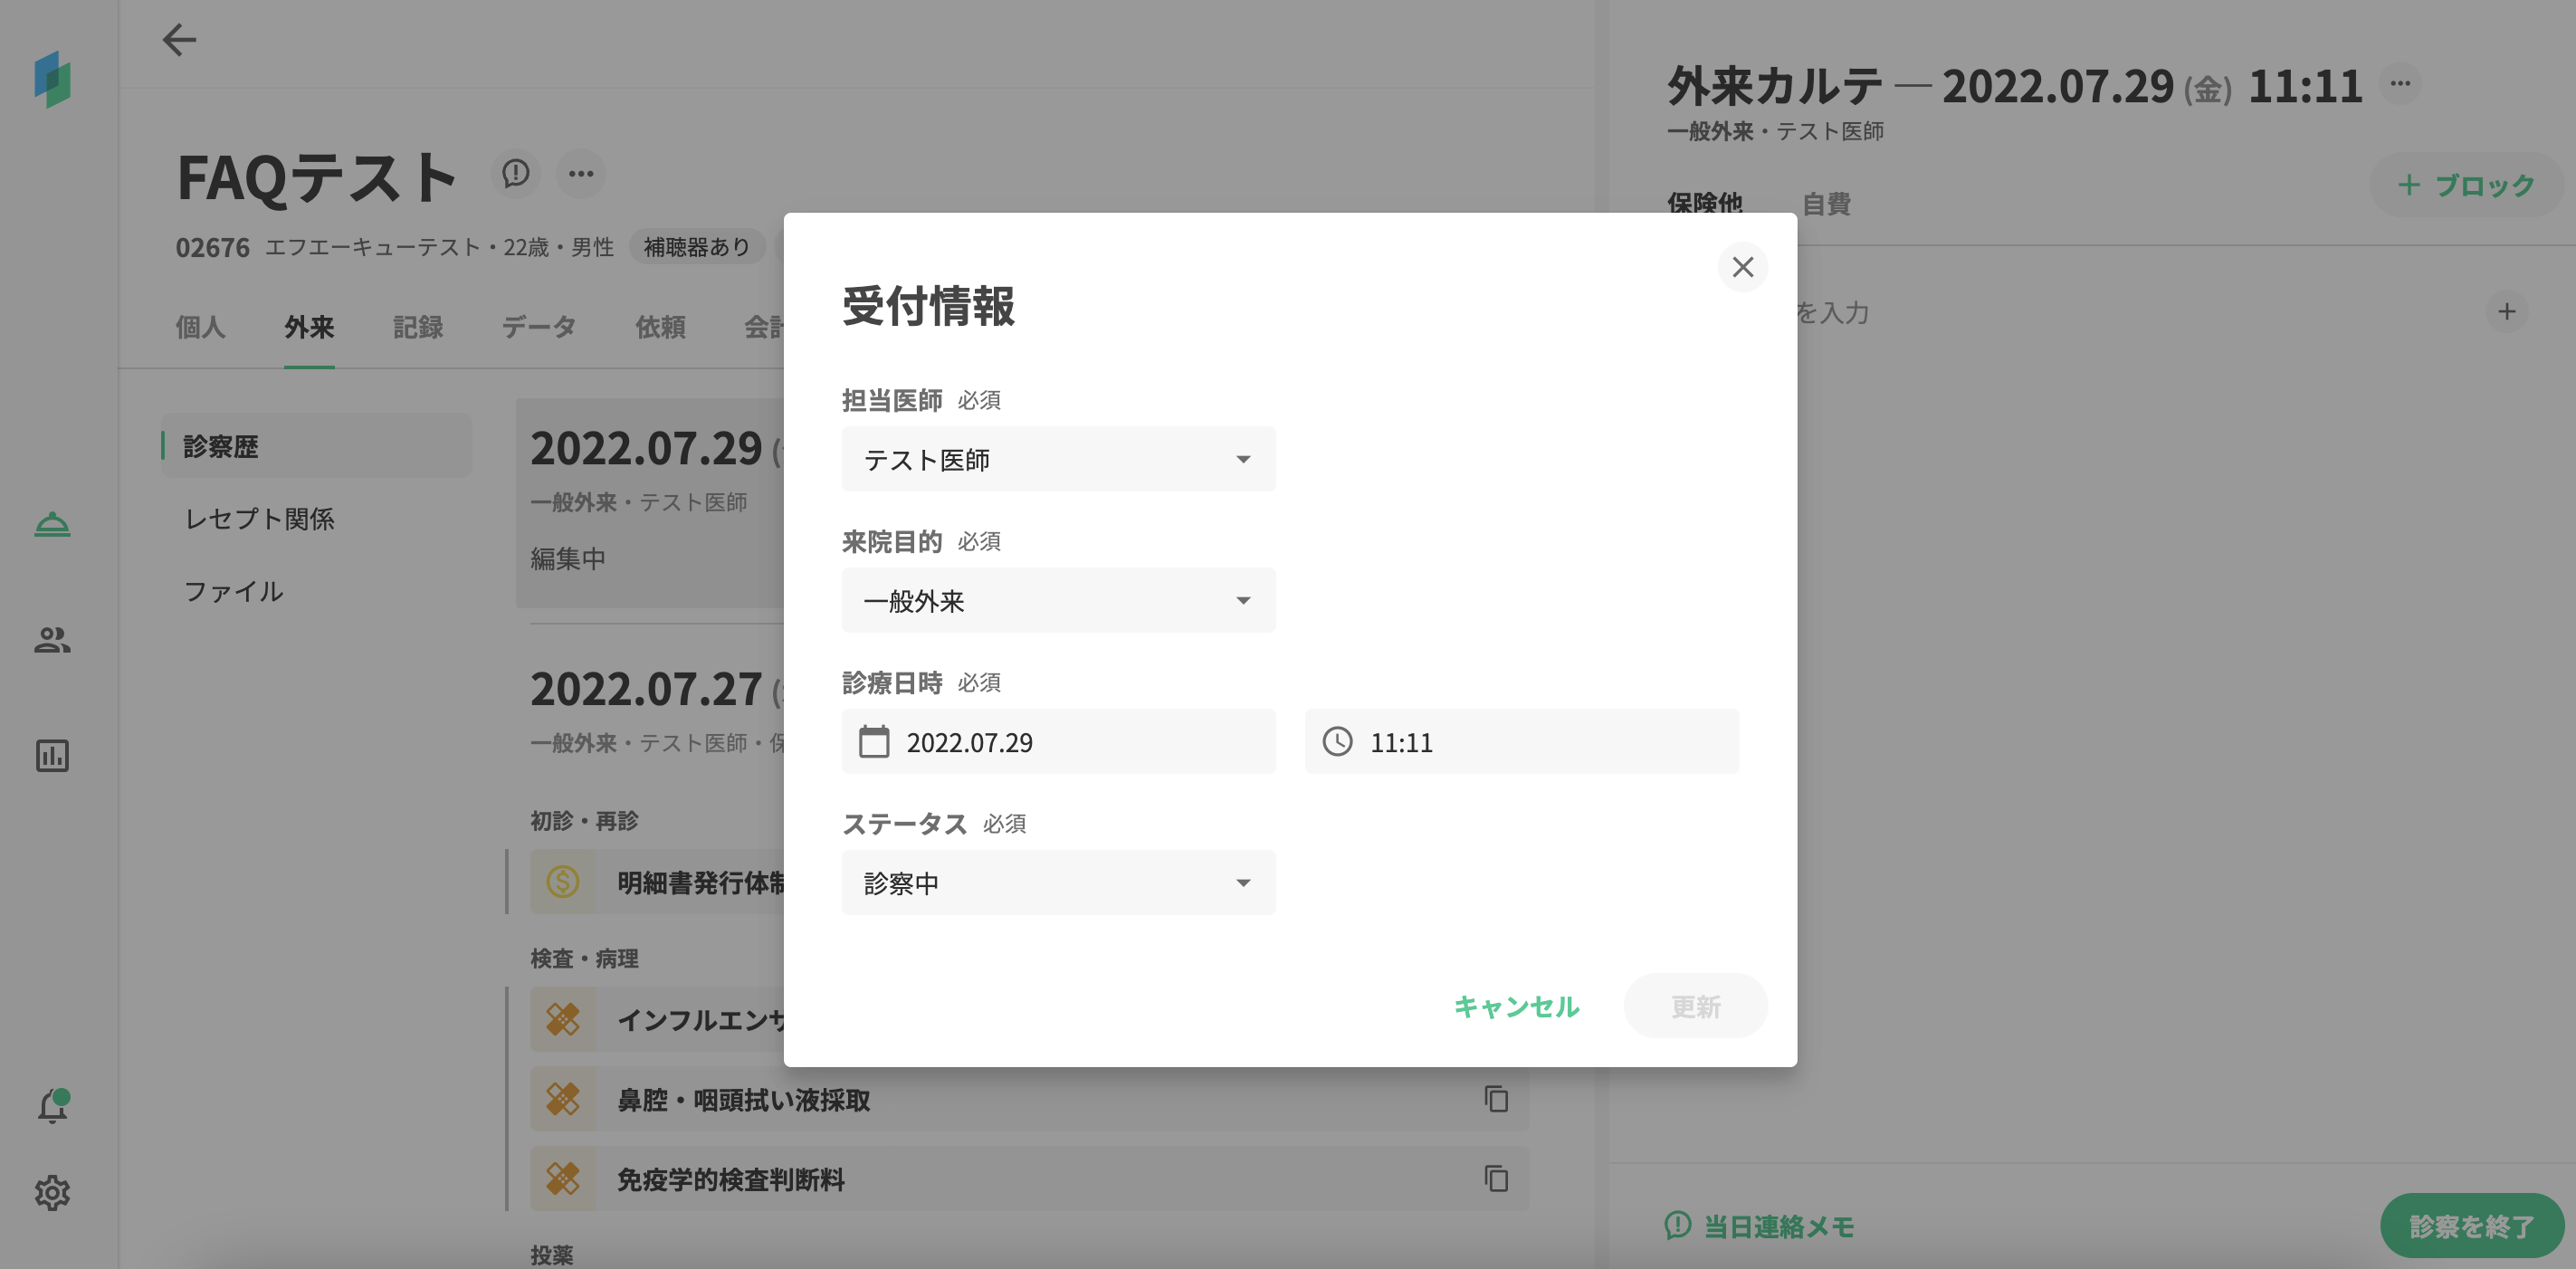Switch to the 記録 tab

(417, 327)
